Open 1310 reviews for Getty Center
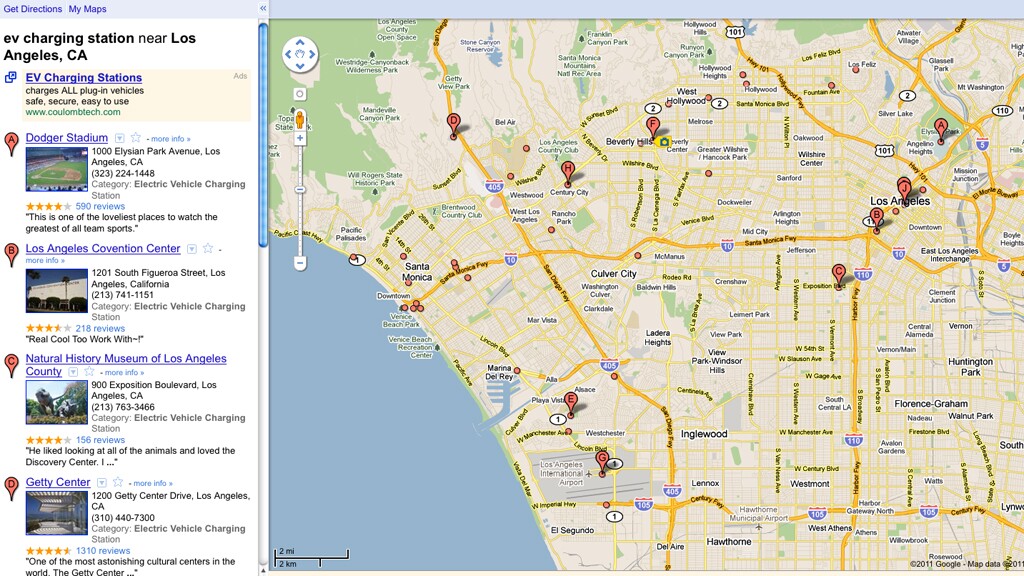The width and height of the screenshot is (1024, 576). (103, 551)
